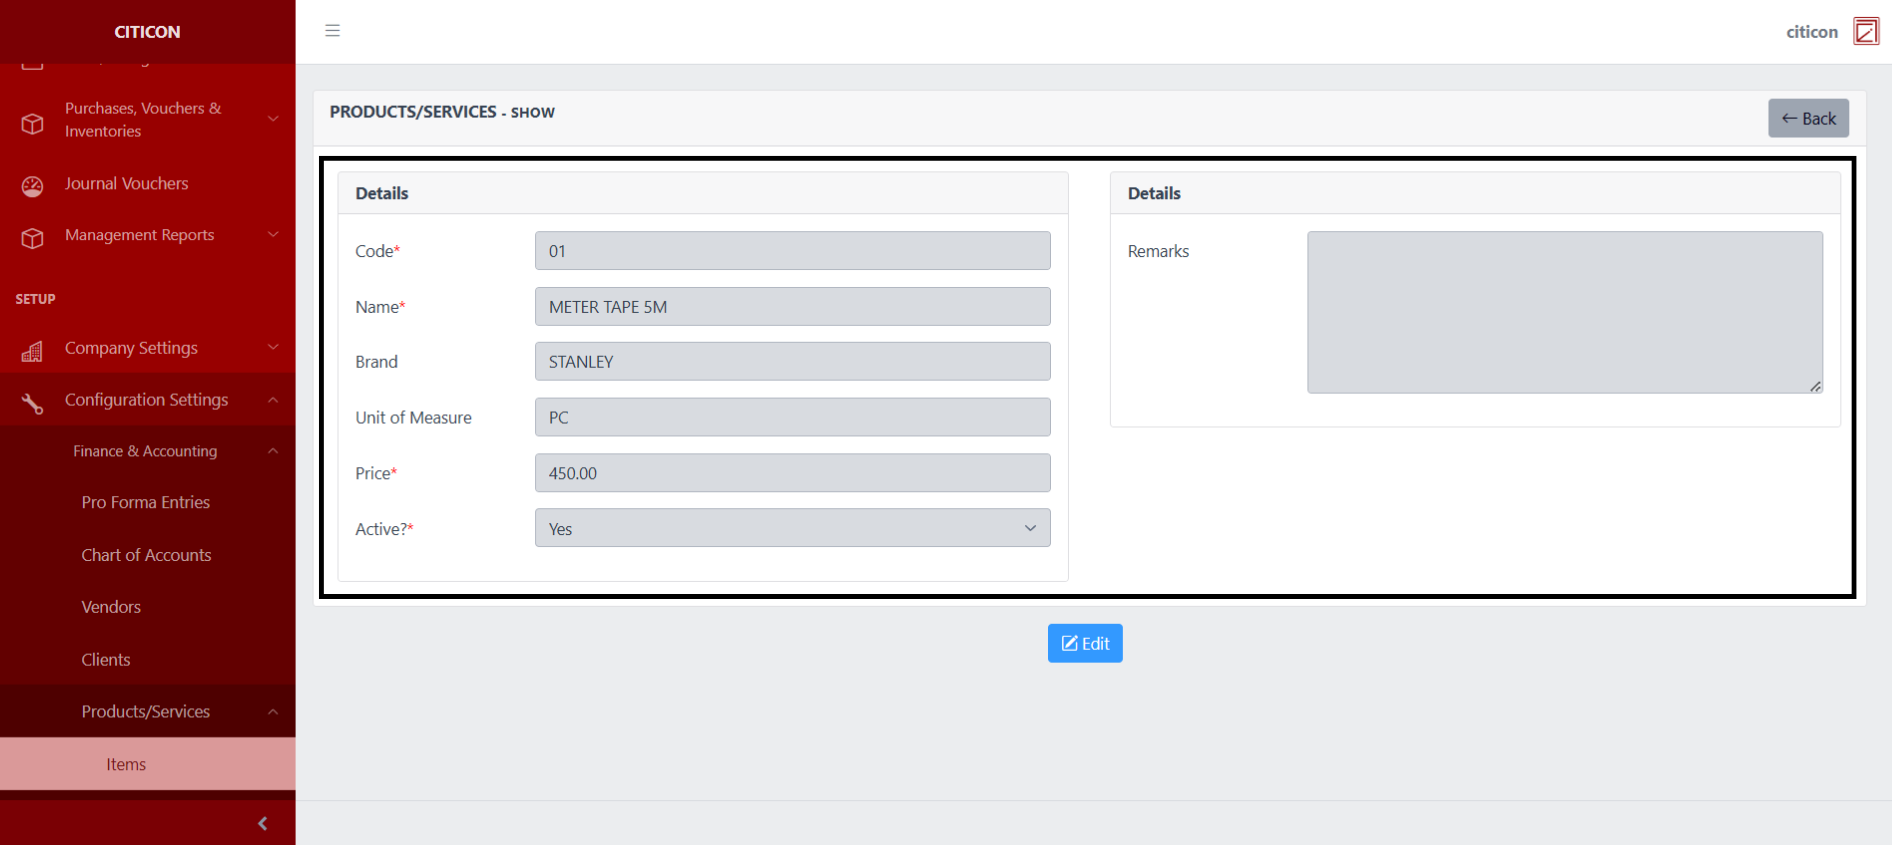Open Journal Vouchers in the sidebar
The image size is (1892, 845).
126,183
